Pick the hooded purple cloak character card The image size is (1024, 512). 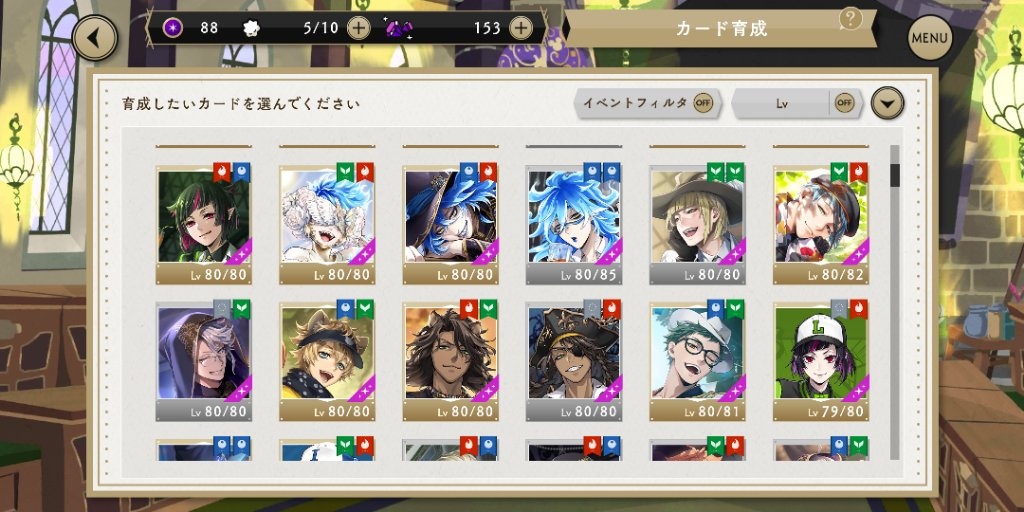204,360
